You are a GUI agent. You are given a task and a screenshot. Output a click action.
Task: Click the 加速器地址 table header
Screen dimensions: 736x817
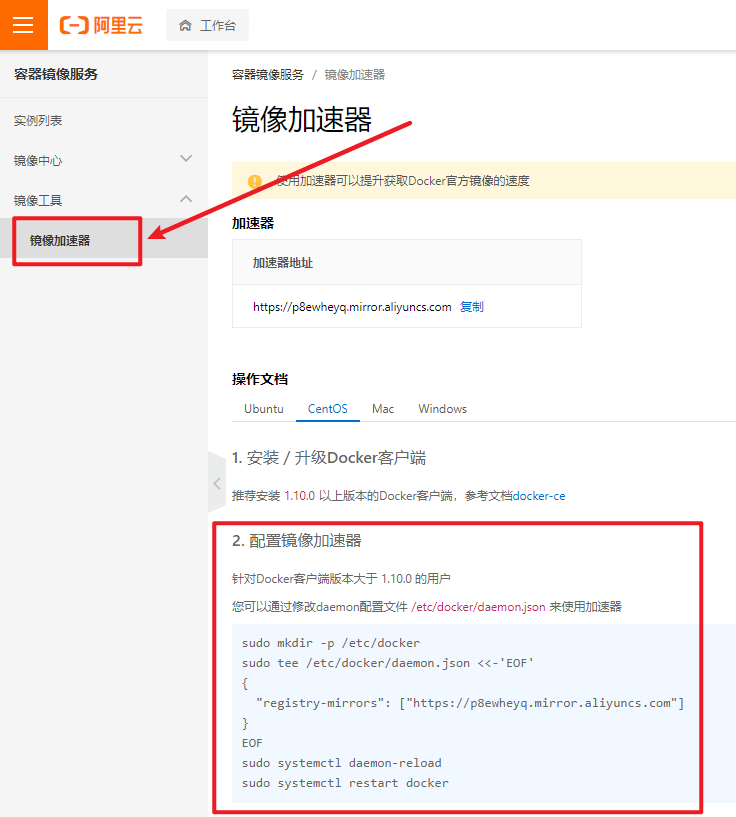[283, 263]
